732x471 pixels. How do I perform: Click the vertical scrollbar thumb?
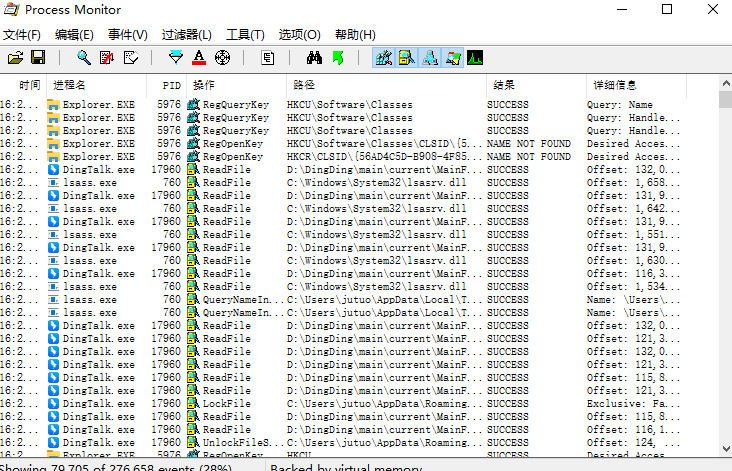click(725, 99)
